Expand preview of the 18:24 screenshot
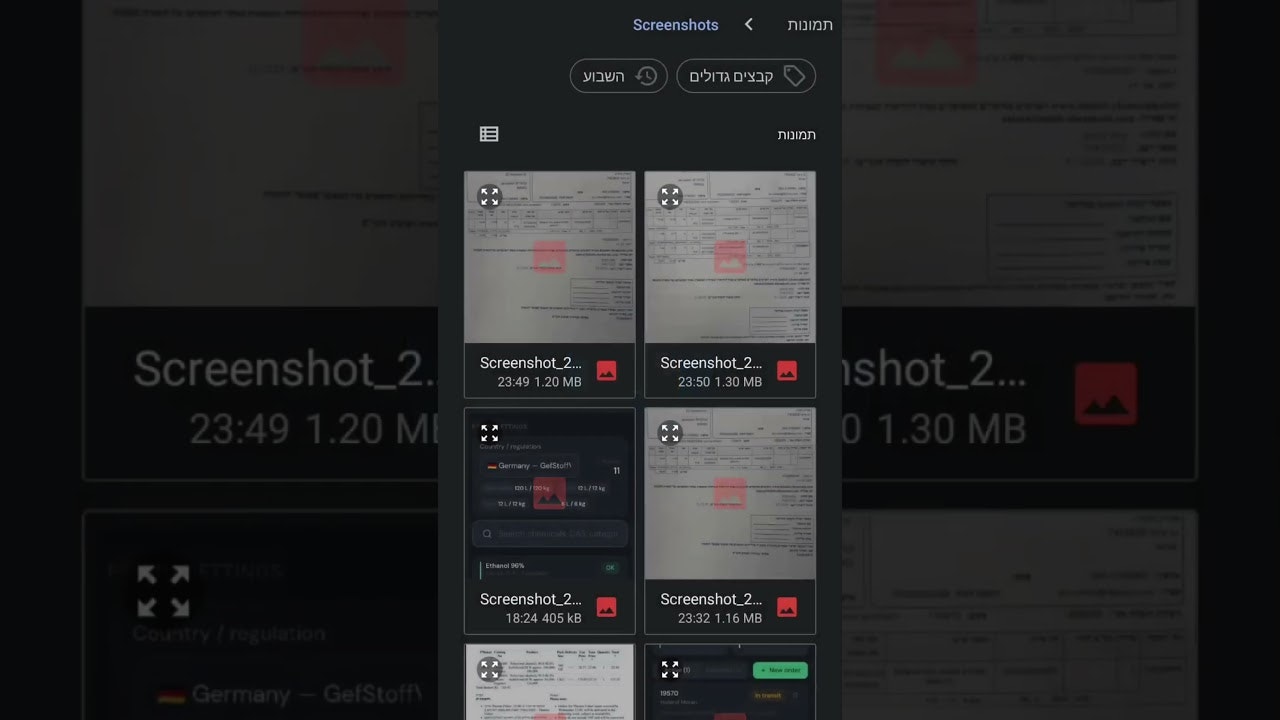This screenshot has width=1280, height=720. pos(489,433)
